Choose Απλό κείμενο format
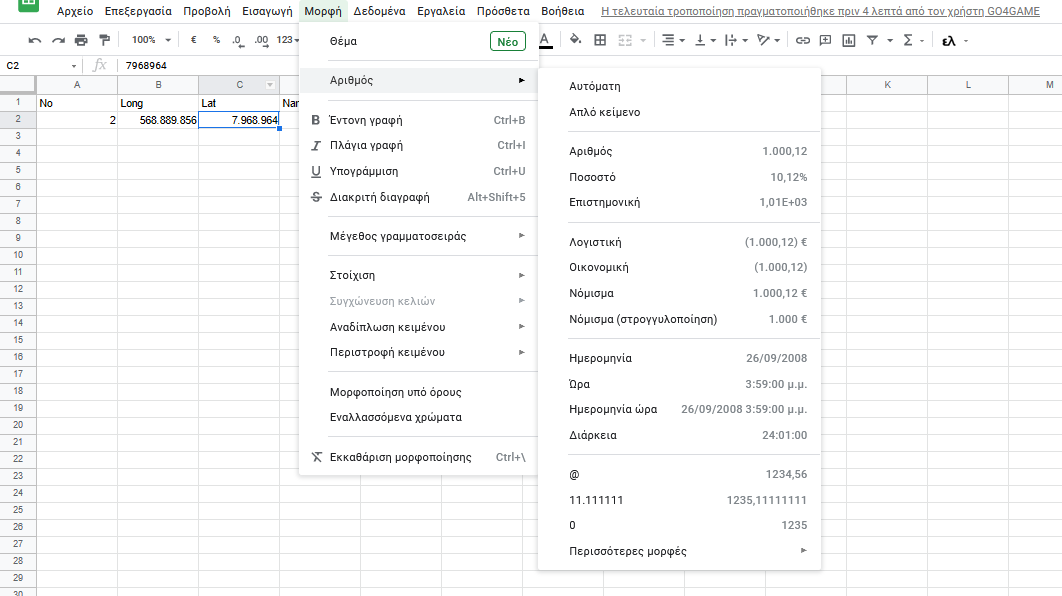This screenshot has height=596, width=1062. point(679,112)
